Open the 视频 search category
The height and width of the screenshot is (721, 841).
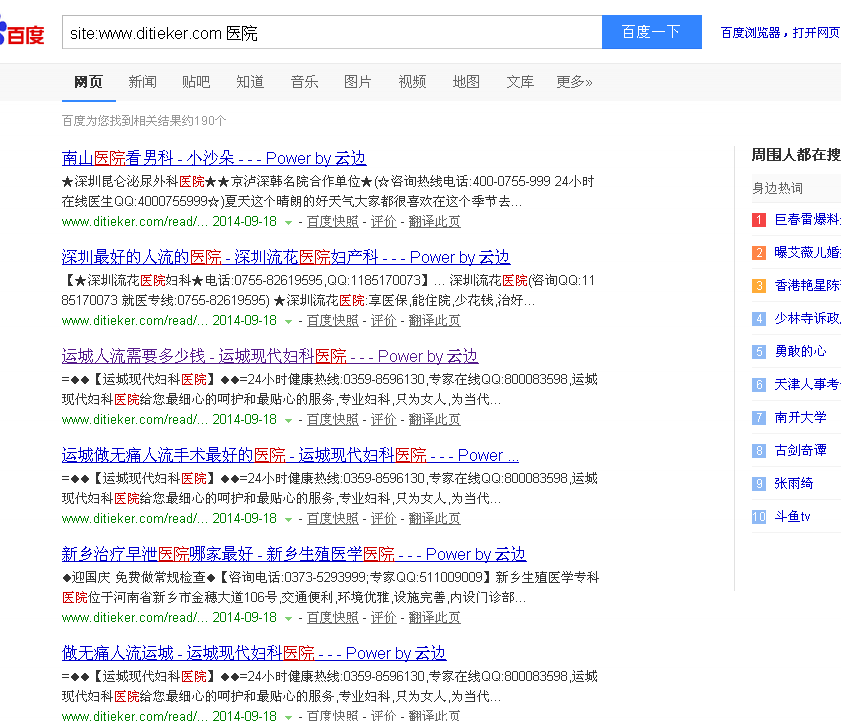pos(412,82)
